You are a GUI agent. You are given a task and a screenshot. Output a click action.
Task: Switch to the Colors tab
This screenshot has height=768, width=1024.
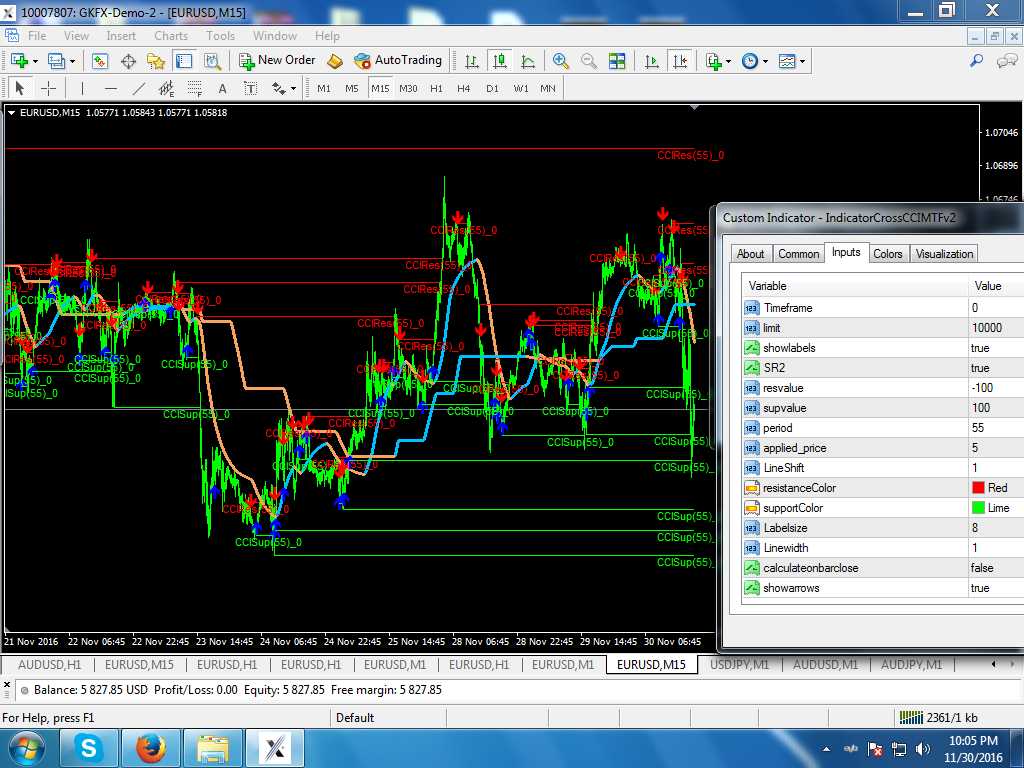click(x=887, y=254)
